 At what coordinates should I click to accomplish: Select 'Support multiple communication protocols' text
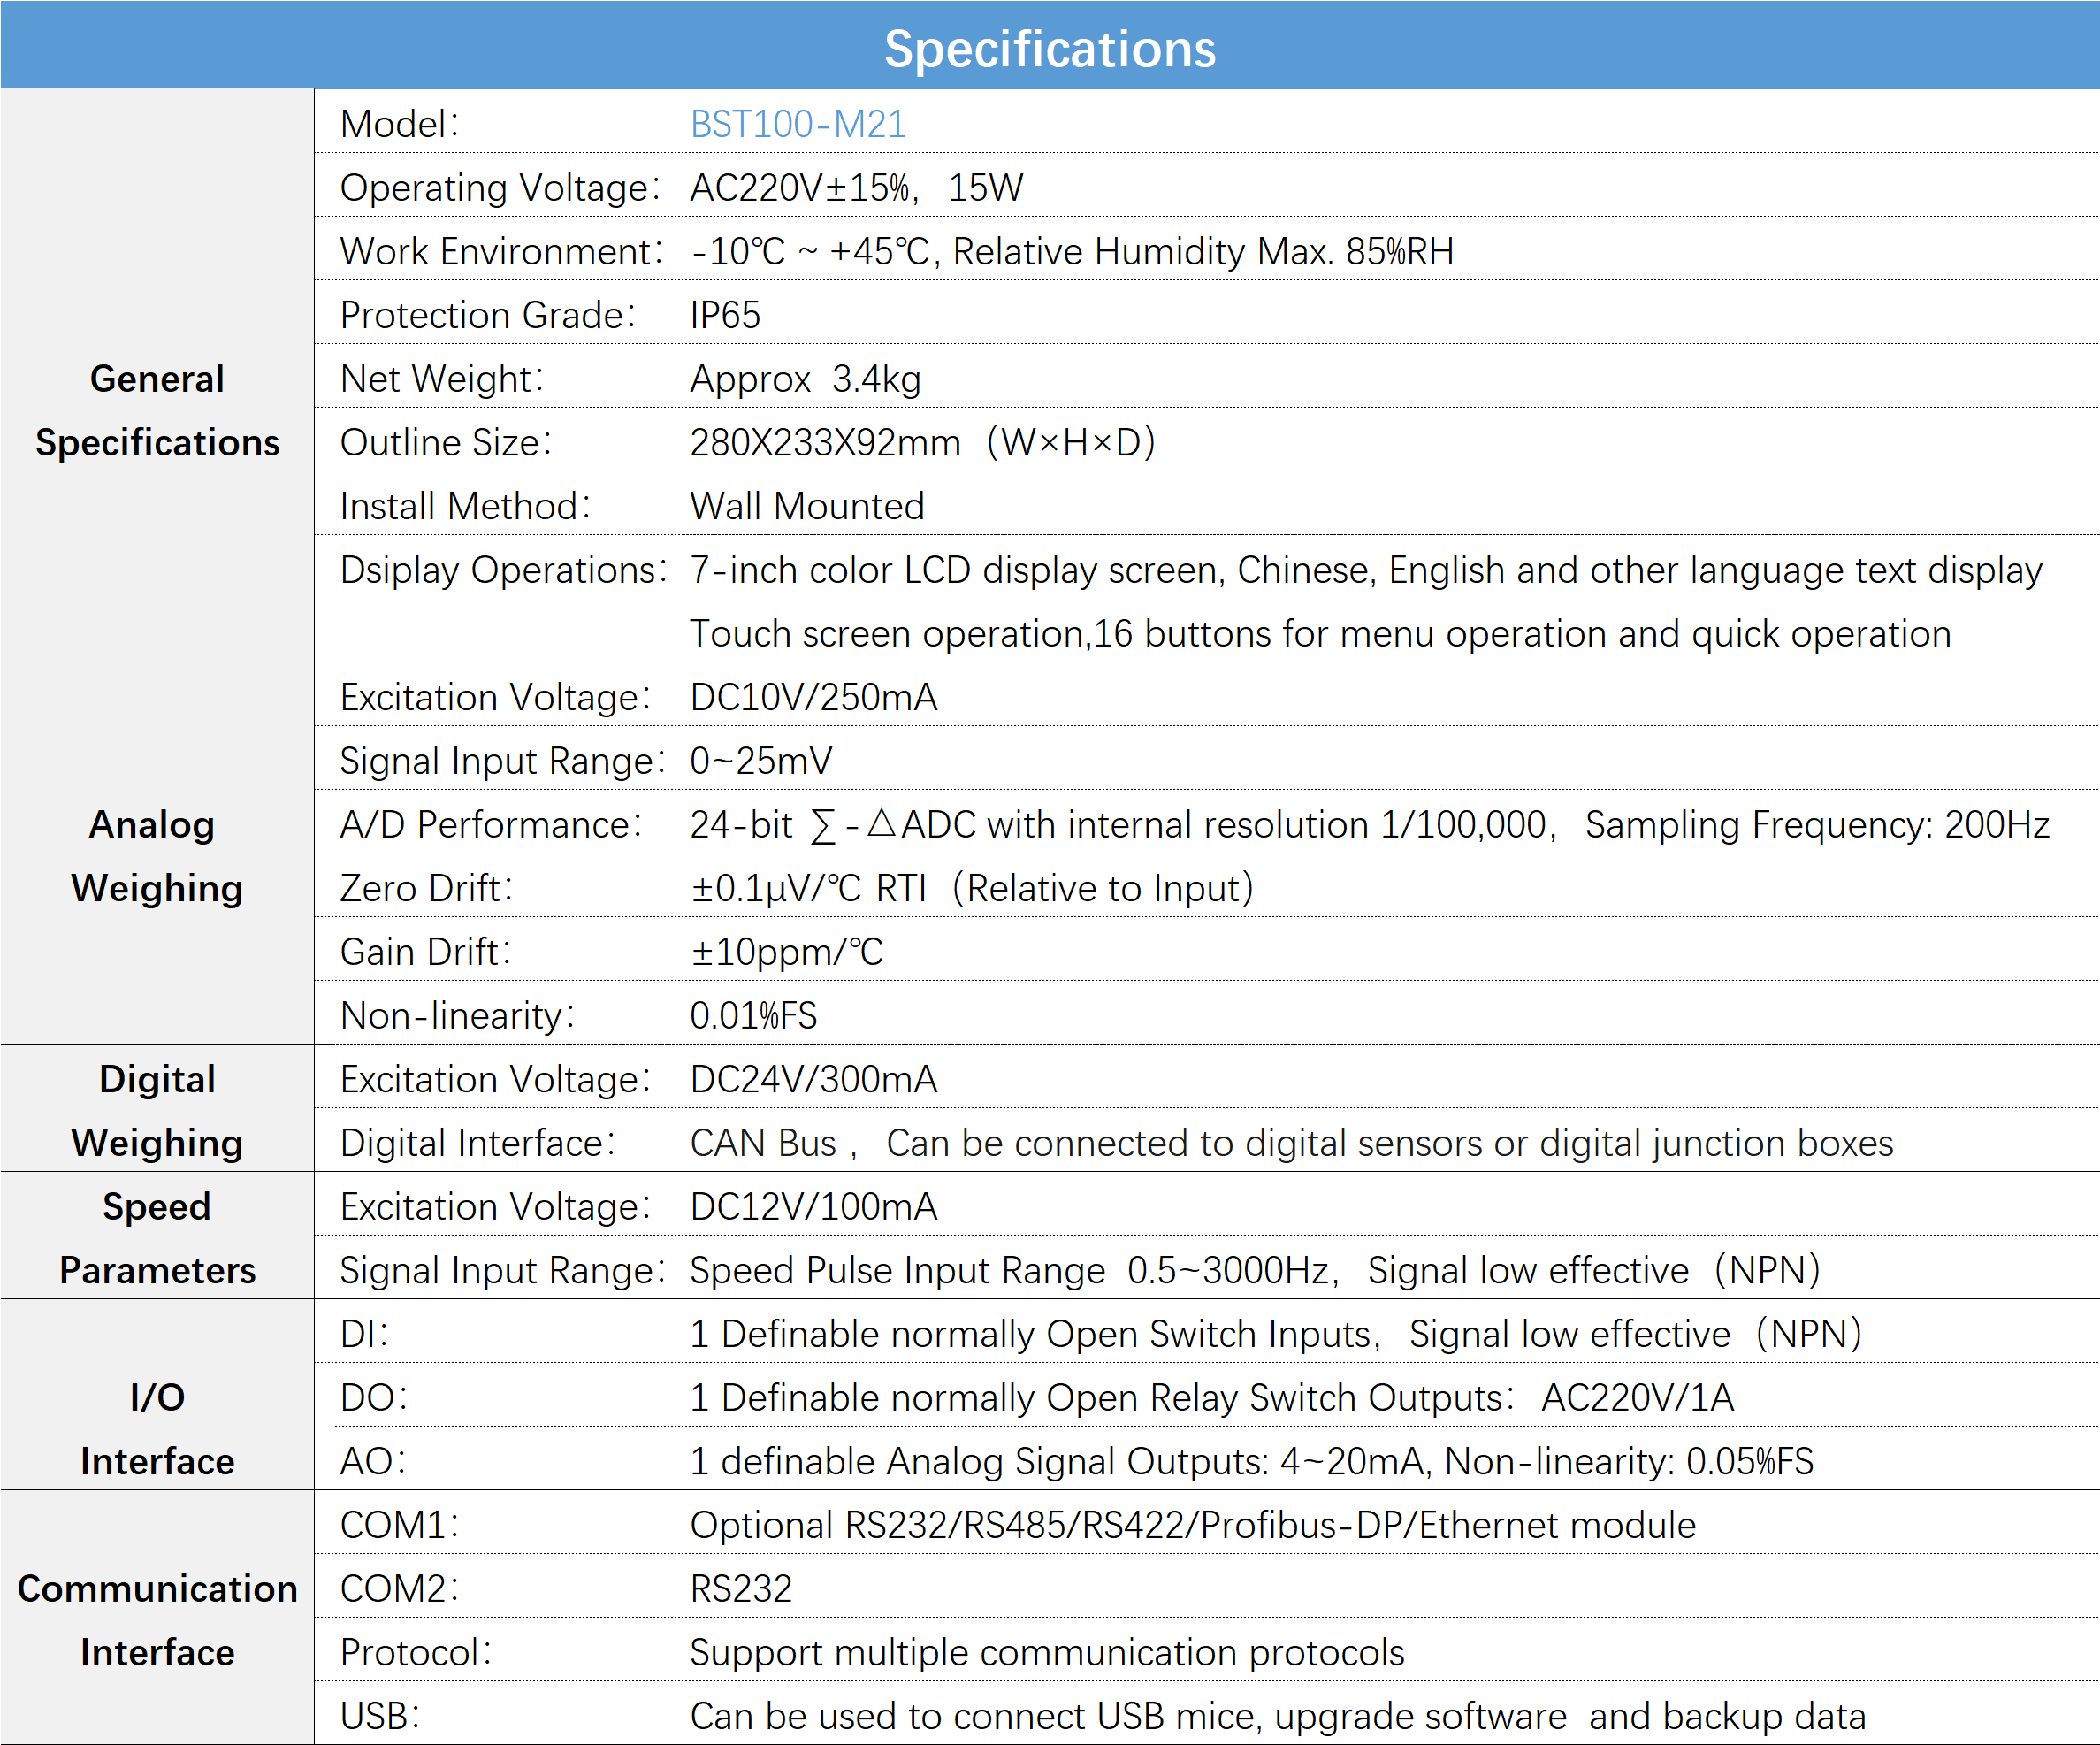click(1047, 1653)
